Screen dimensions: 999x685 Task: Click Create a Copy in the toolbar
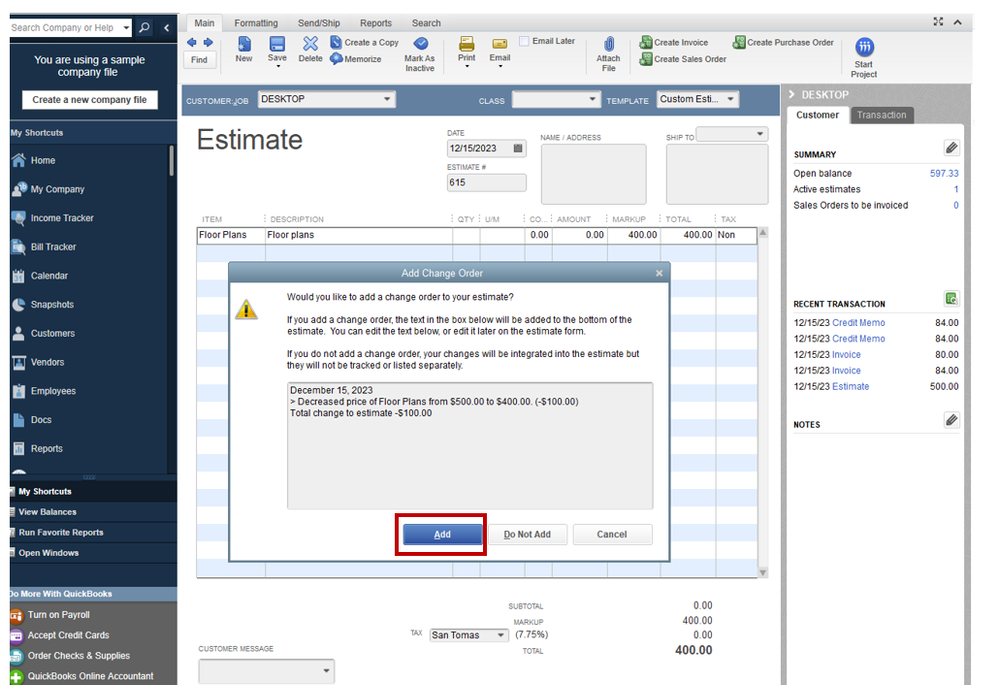coord(364,43)
